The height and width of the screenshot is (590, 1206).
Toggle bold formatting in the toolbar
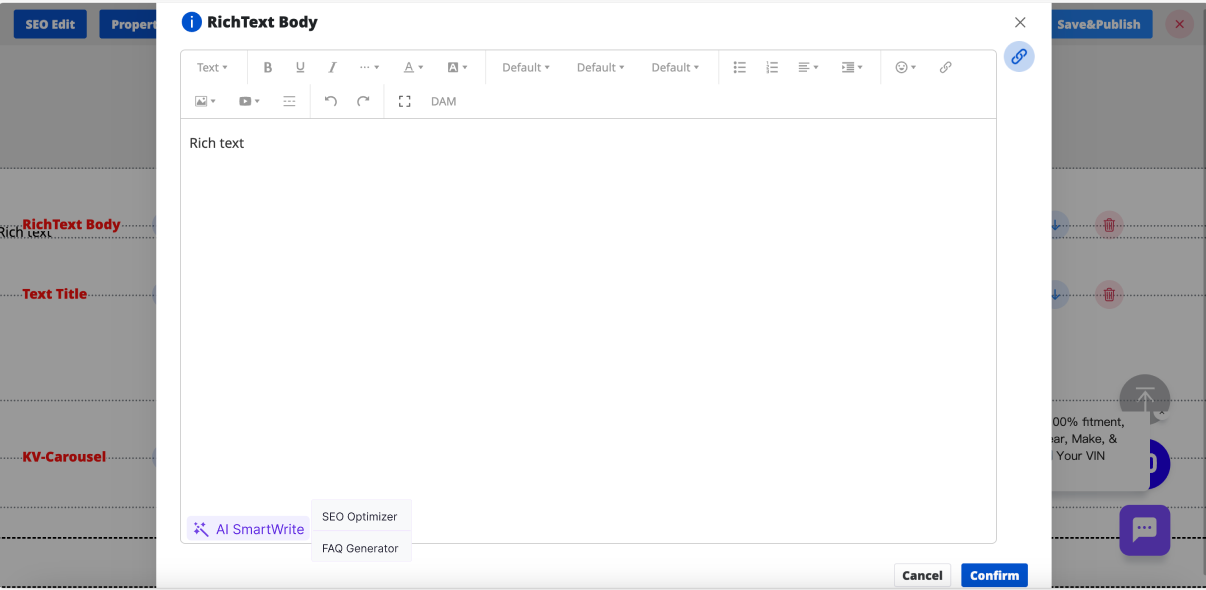pyautogui.click(x=268, y=68)
